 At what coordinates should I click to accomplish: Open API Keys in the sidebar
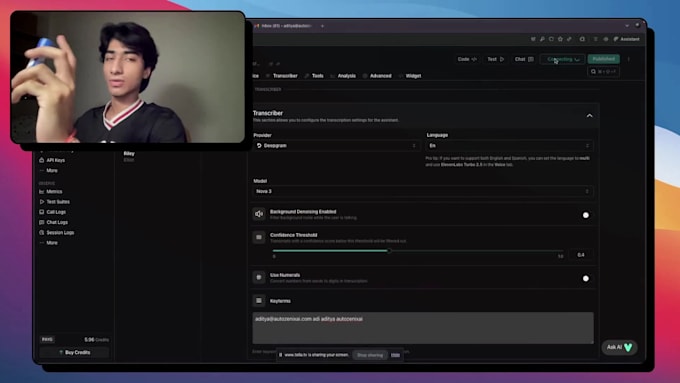click(x=52, y=160)
